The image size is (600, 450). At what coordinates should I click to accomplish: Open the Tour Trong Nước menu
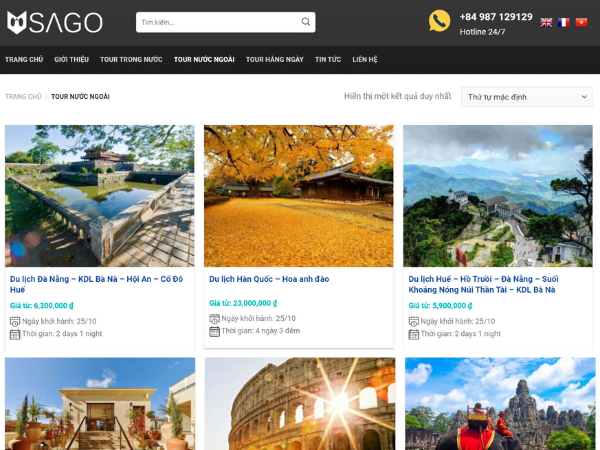pos(131,60)
